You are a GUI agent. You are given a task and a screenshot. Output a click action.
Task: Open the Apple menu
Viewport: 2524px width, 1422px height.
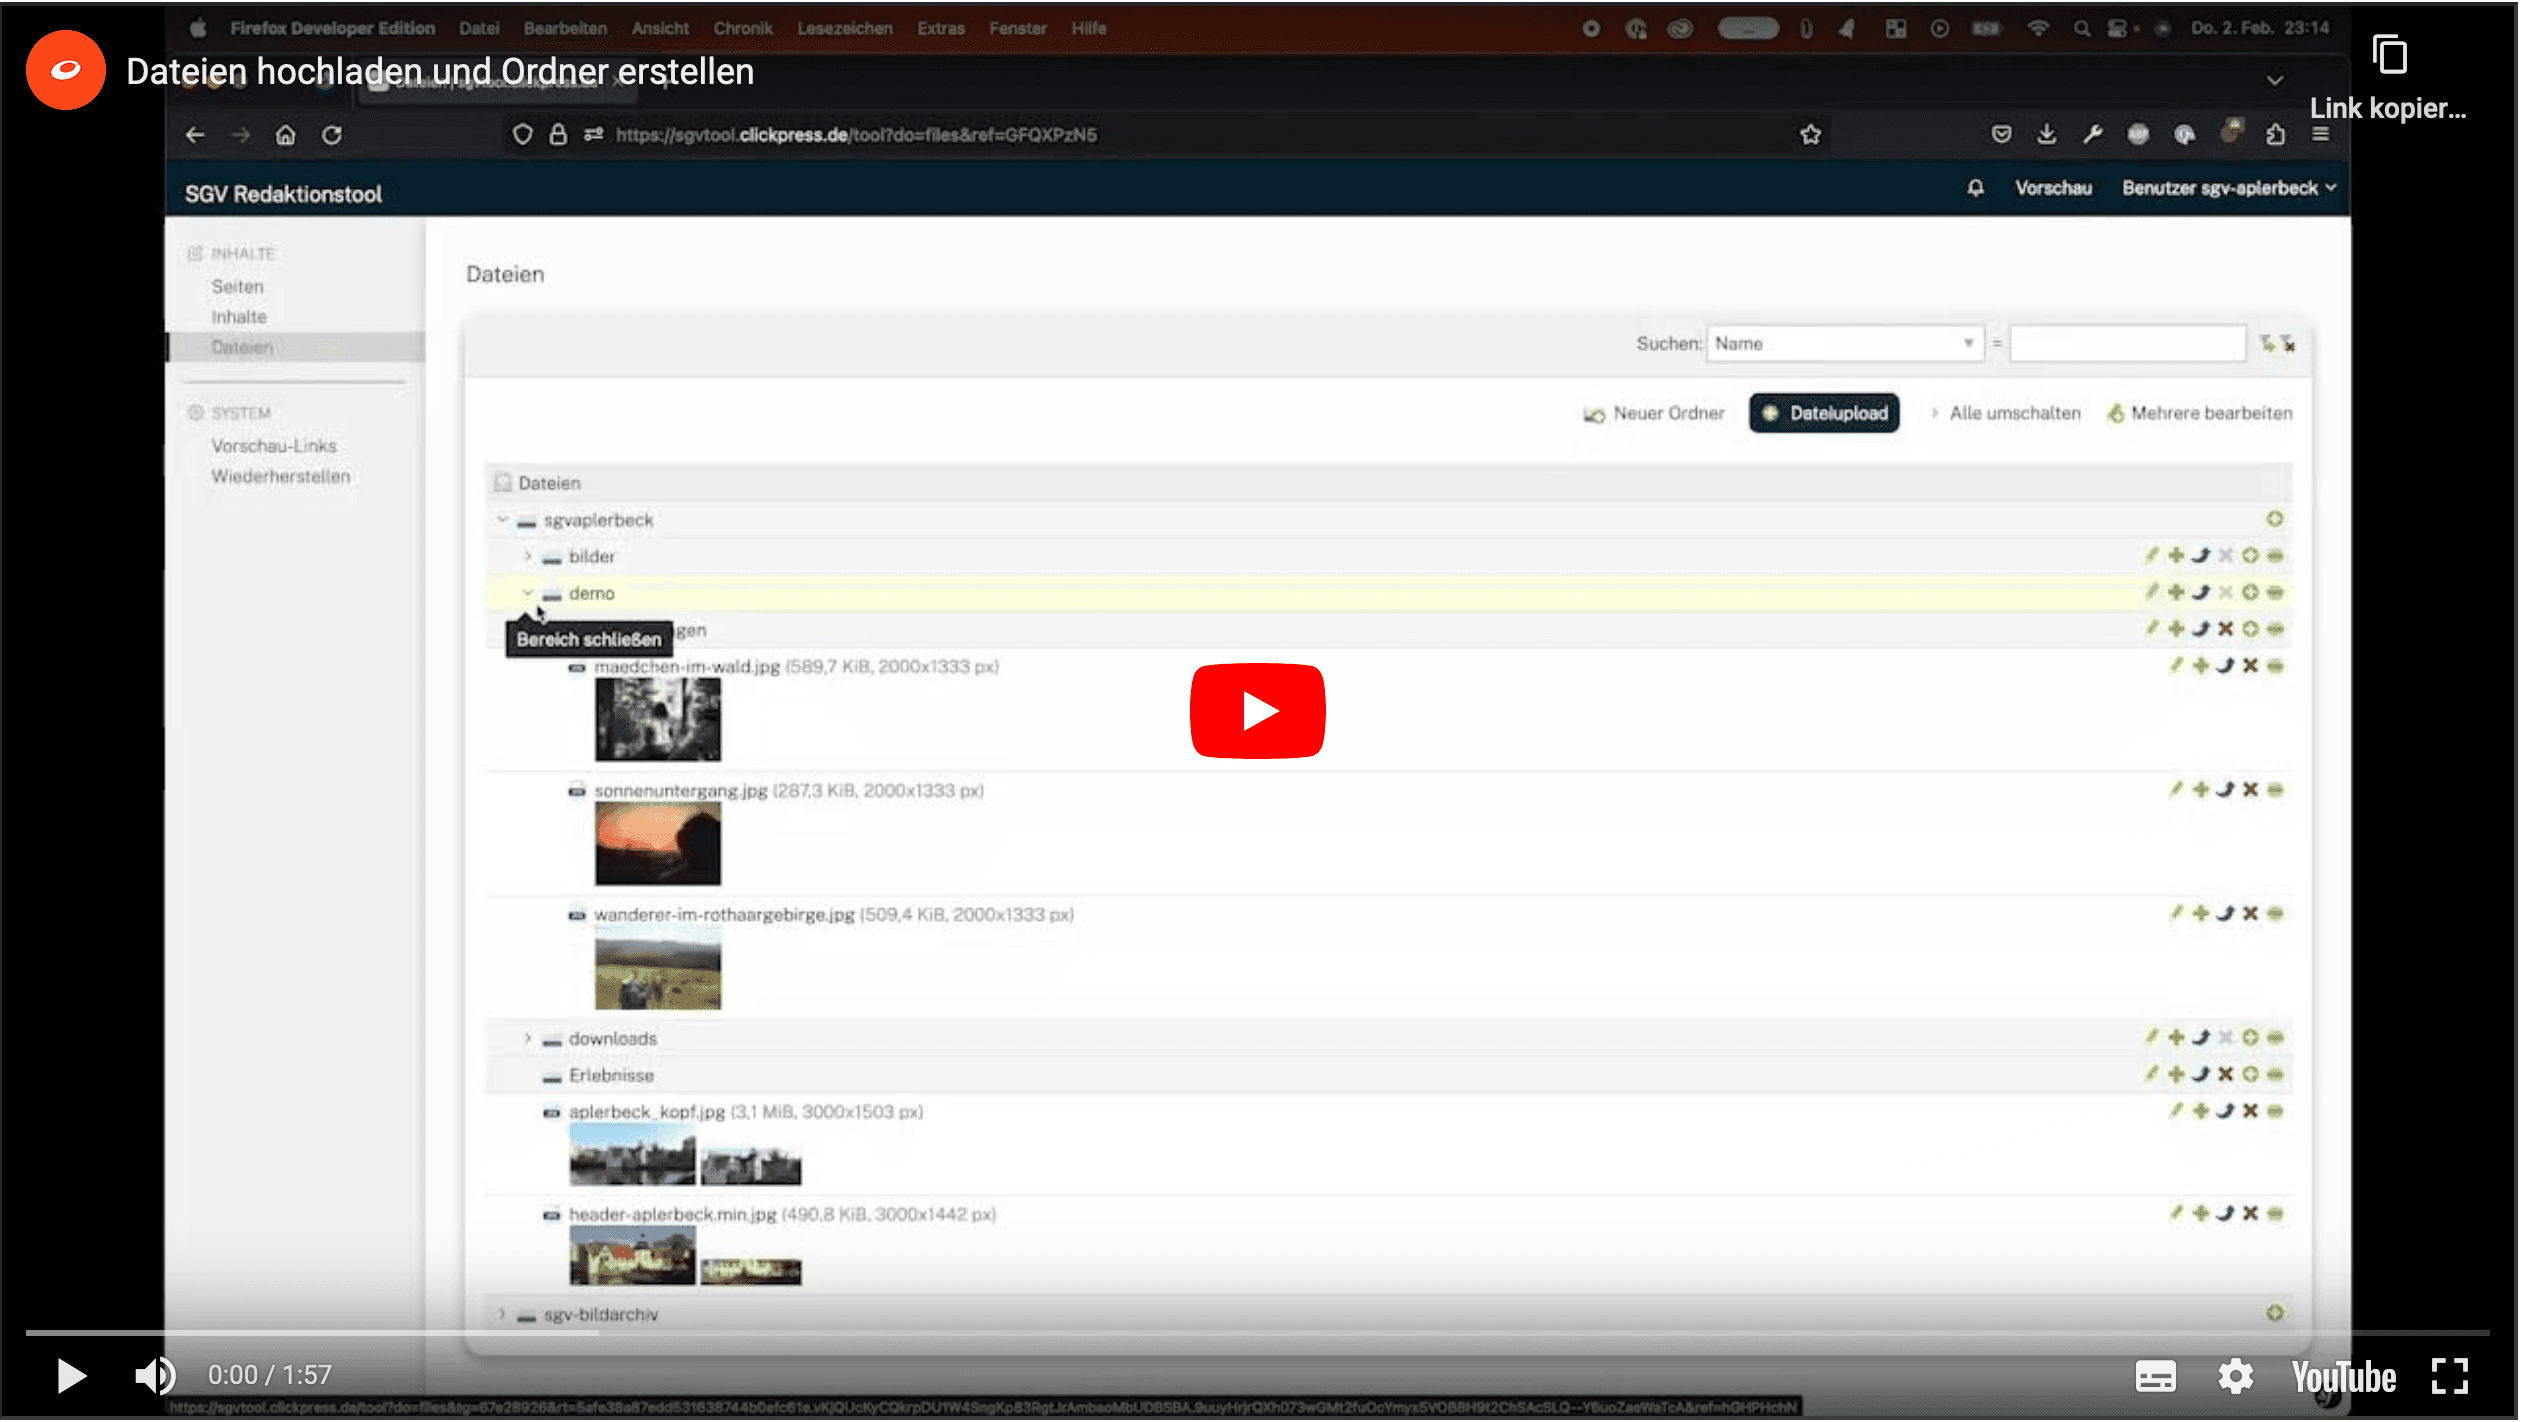pyautogui.click(x=198, y=28)
